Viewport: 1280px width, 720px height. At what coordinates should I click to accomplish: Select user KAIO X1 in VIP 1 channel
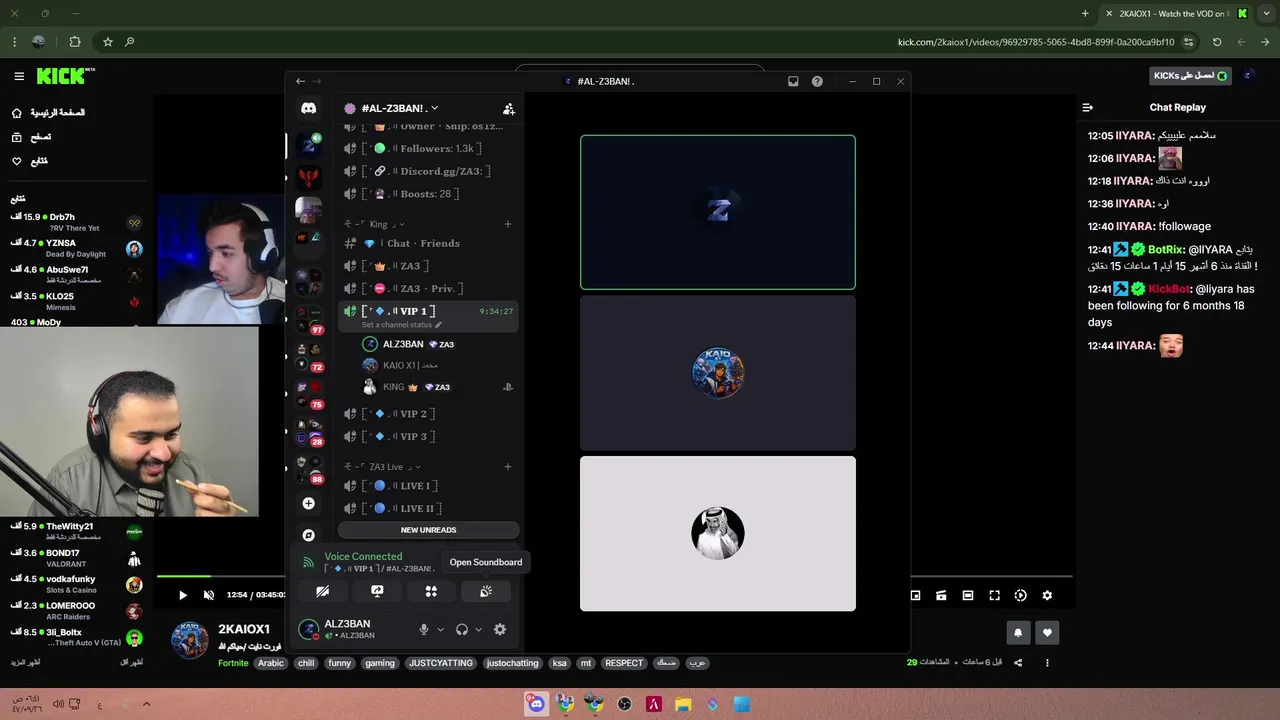click(428, 365)
